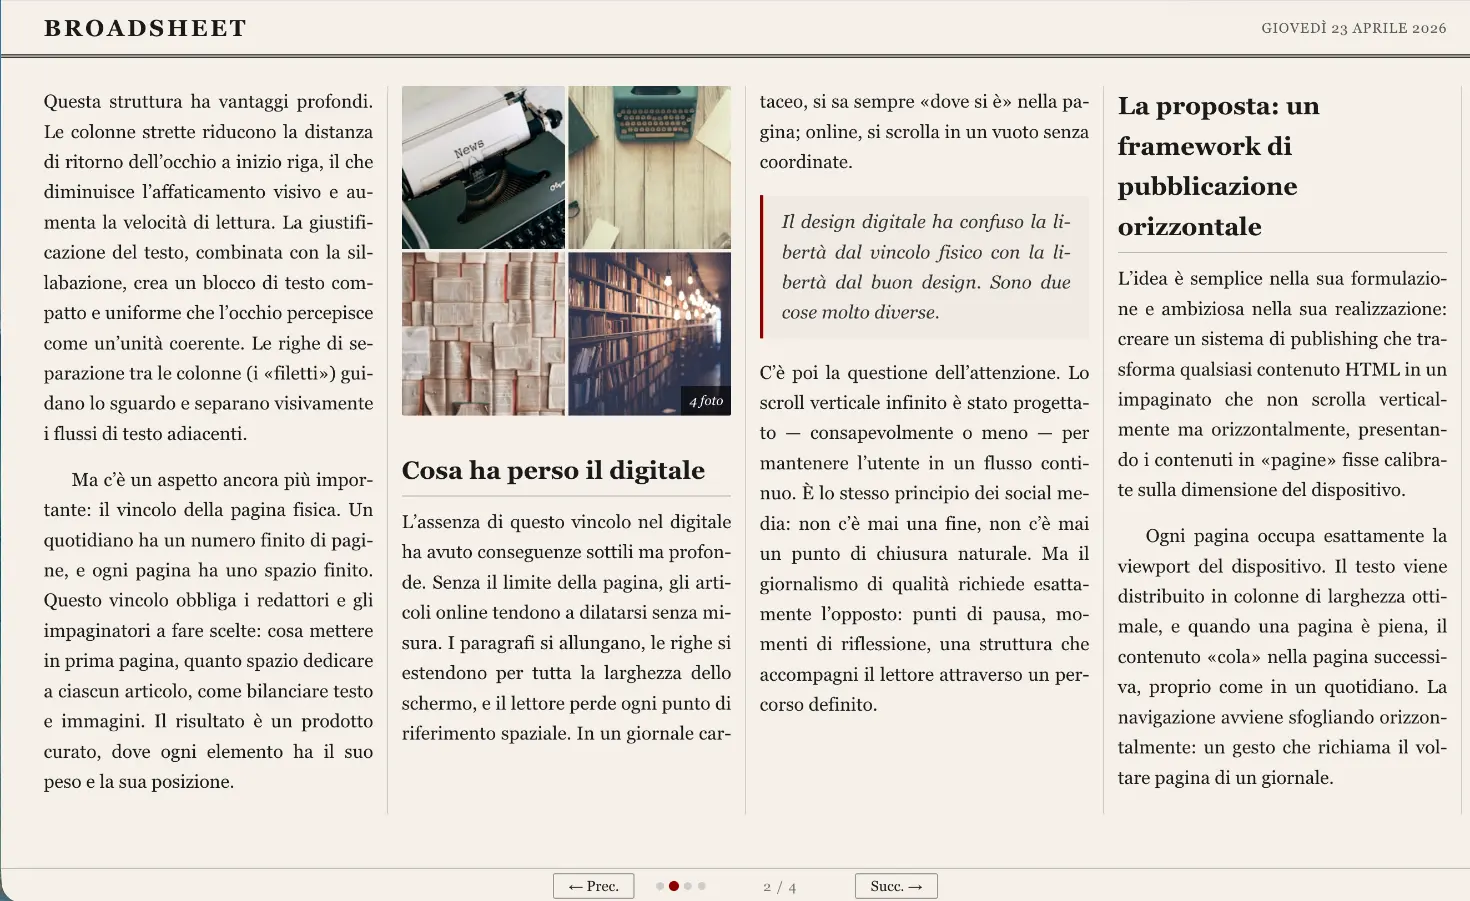Jump to the third pagination dot
Image resolution: width=1470 pixels, height=901 pixels.
[x=688, y=886]
